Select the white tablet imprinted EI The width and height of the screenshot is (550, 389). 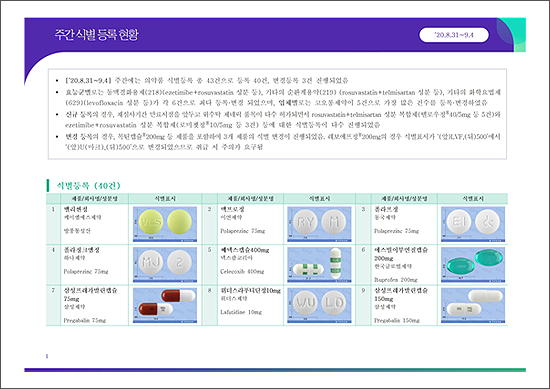point(459,222)
